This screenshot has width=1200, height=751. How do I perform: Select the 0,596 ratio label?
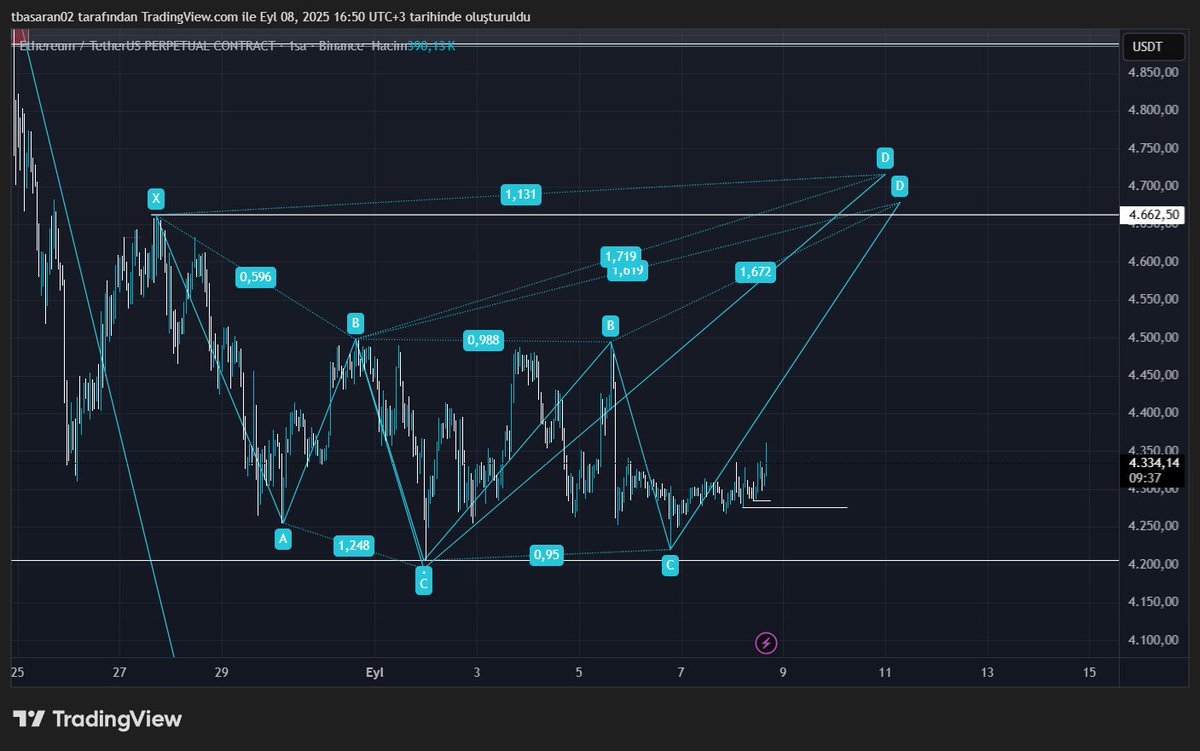click(x=255, y=277)
